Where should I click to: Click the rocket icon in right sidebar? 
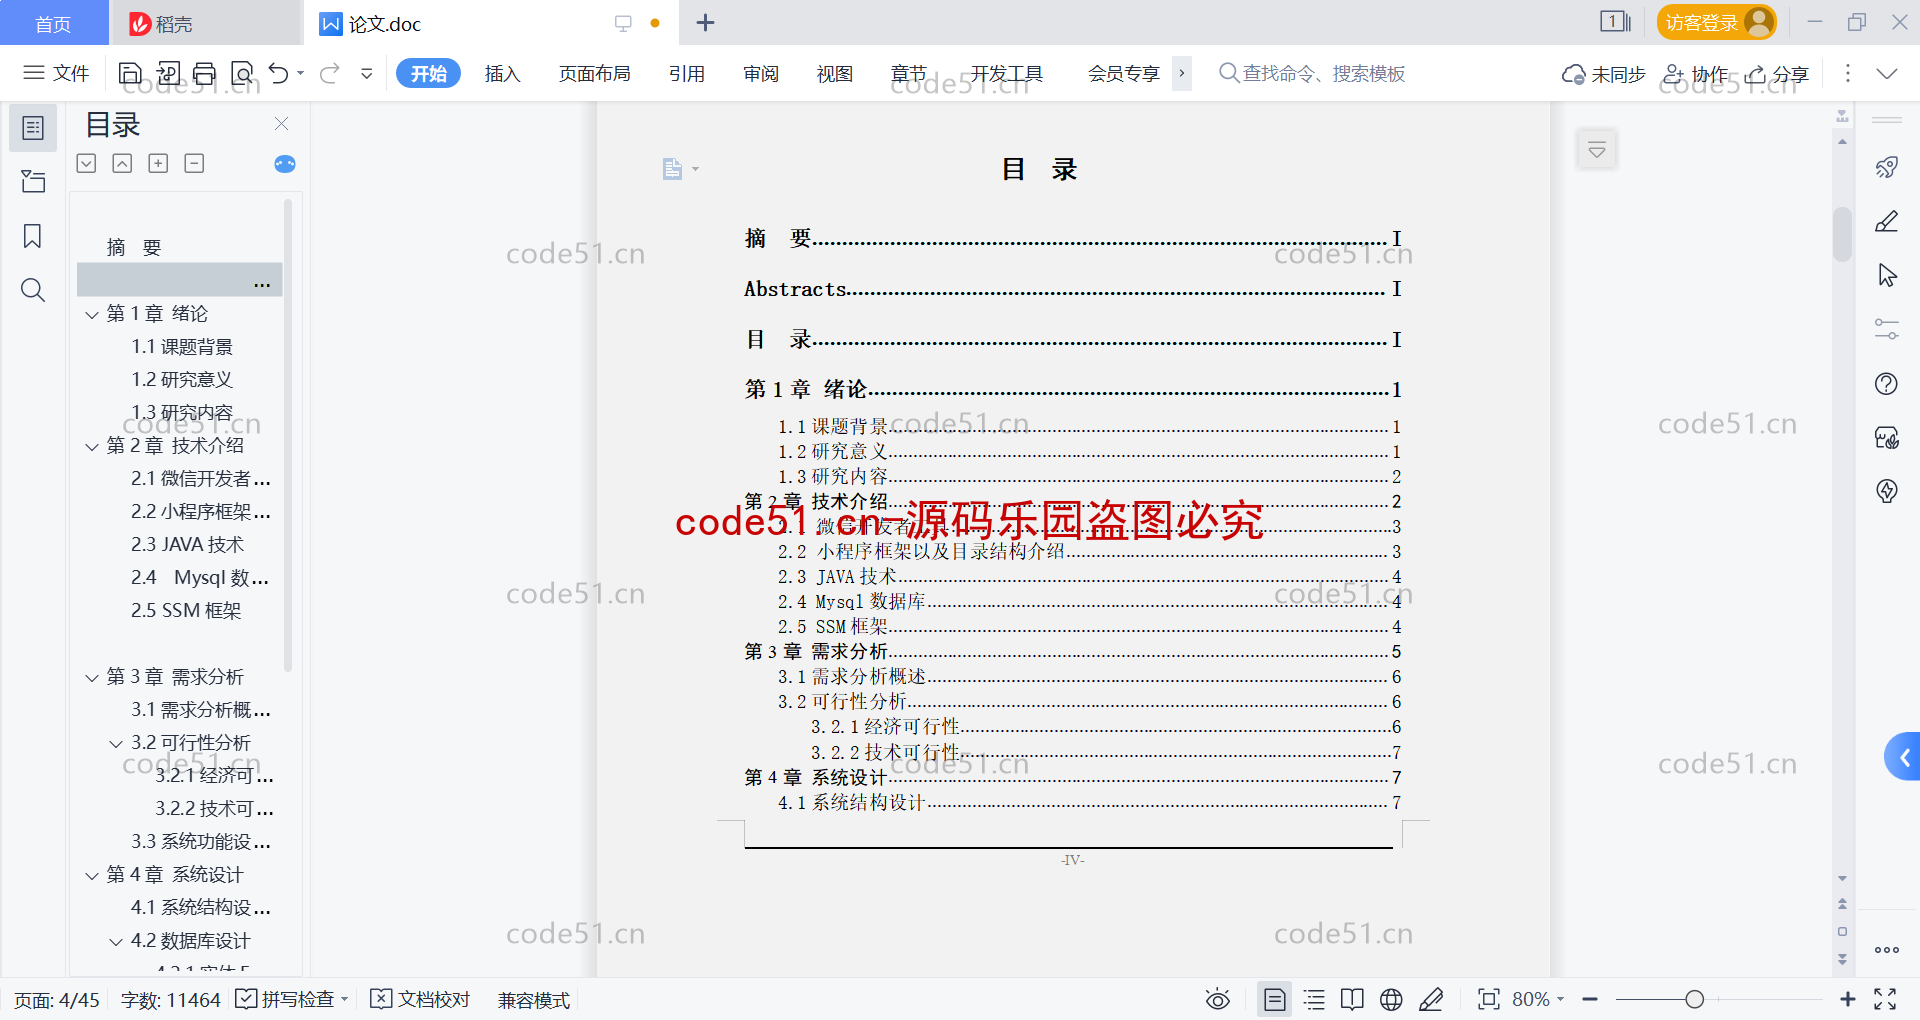(1886, 167)
